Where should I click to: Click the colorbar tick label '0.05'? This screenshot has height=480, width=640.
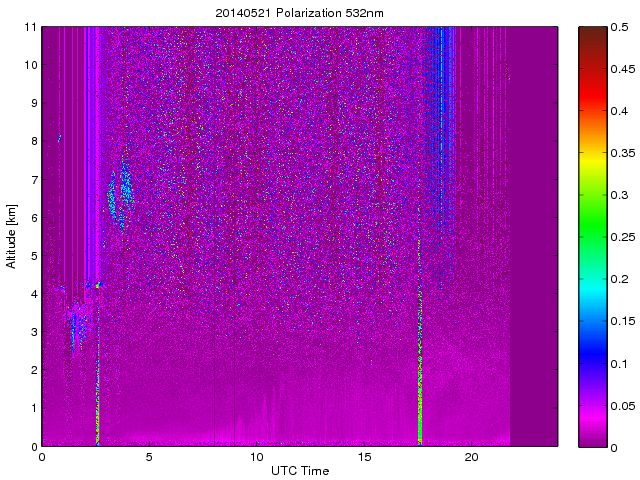pyautogui.click(x=623, y=406)
